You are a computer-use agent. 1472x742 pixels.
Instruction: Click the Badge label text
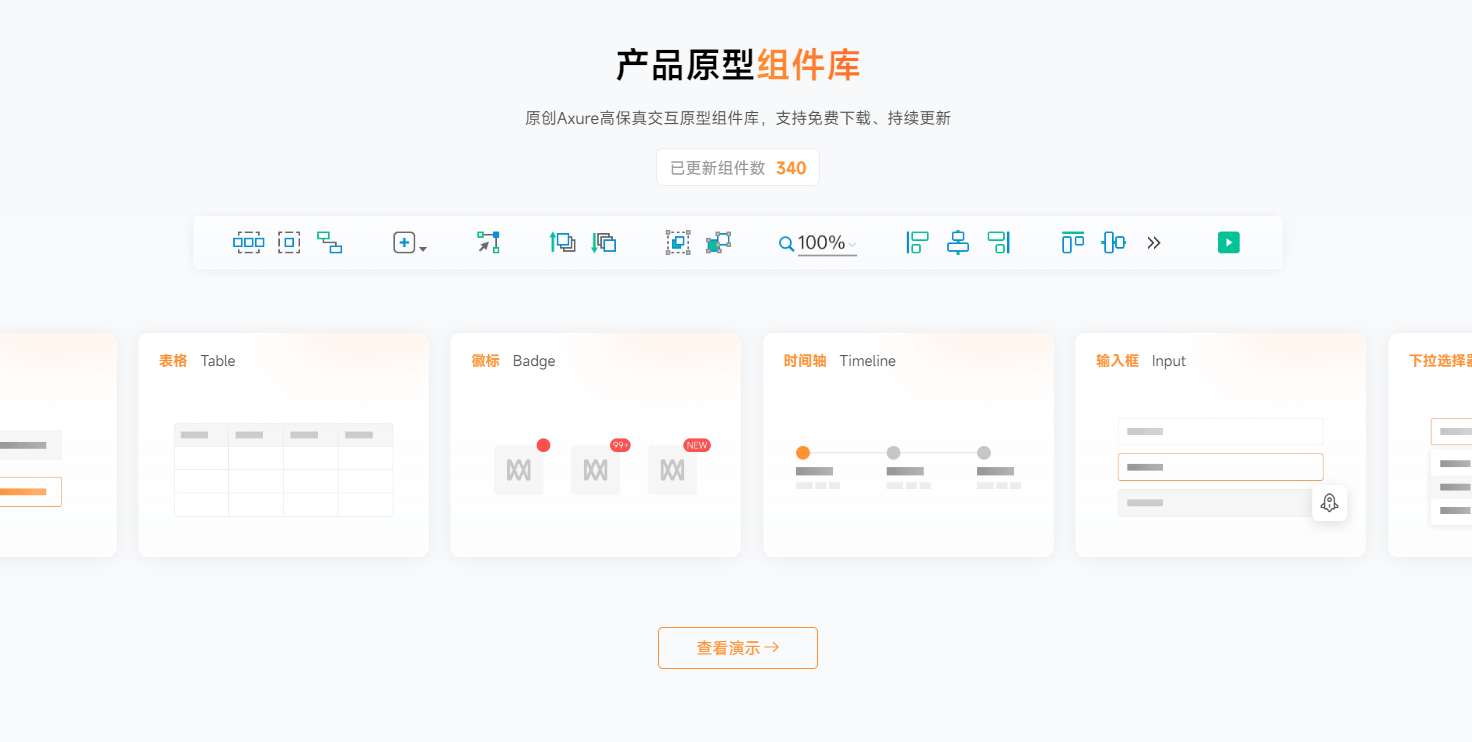(534, 361)
